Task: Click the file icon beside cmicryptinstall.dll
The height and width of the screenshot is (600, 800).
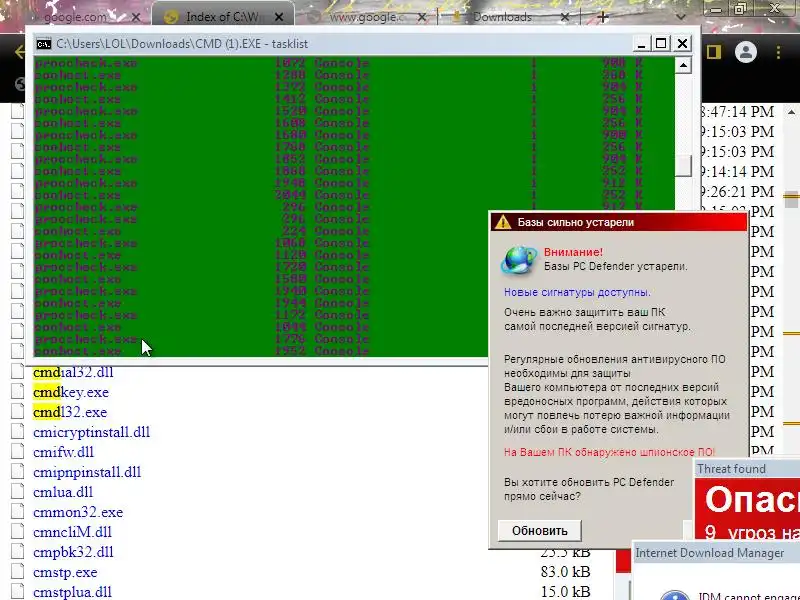Action: click(17, 431)
